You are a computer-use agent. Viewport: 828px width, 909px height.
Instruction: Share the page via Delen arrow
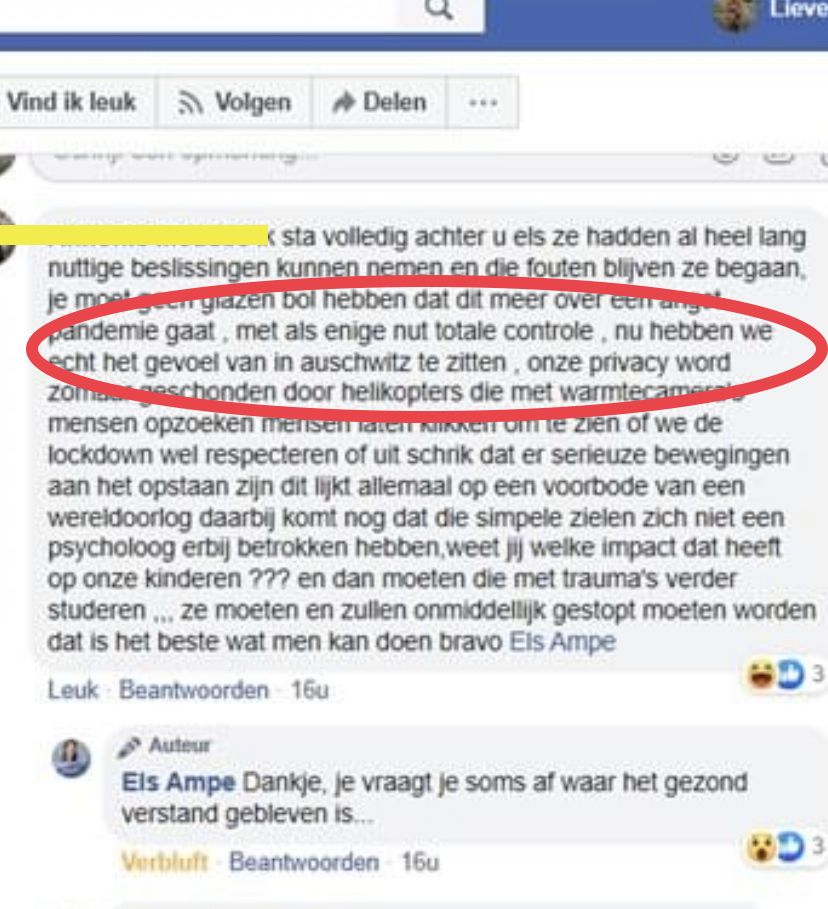(380, 102)
